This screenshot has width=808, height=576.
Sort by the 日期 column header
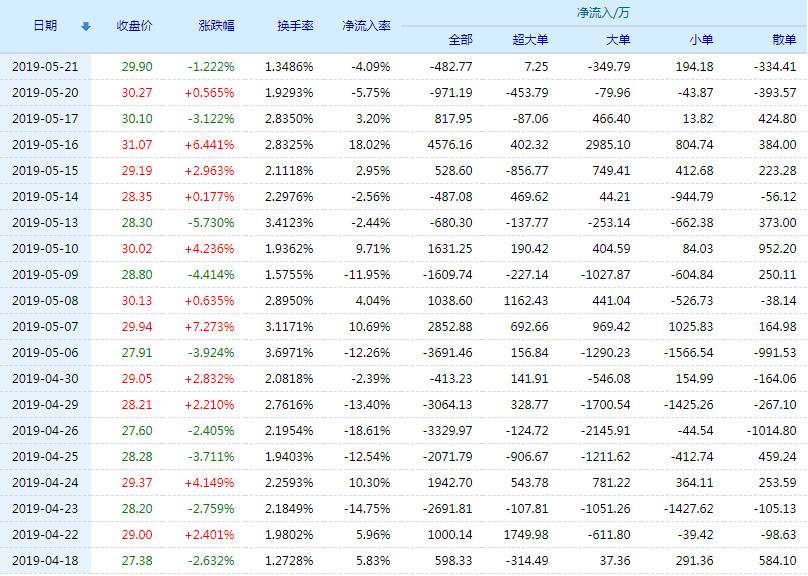45,26
